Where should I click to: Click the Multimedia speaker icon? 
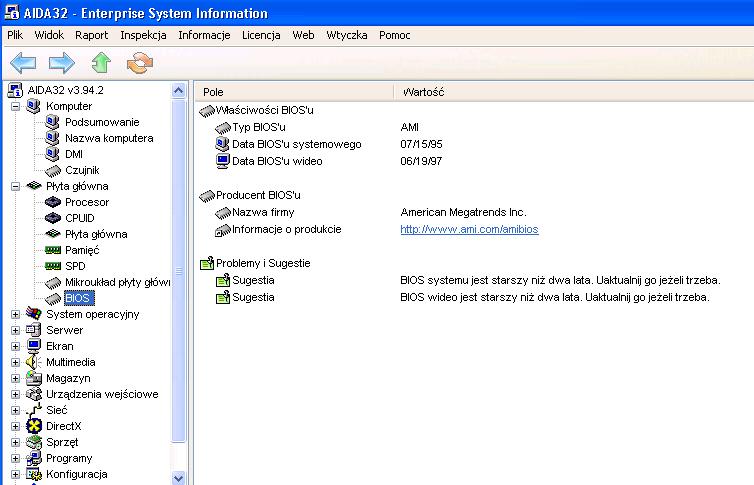coord(34,362)
